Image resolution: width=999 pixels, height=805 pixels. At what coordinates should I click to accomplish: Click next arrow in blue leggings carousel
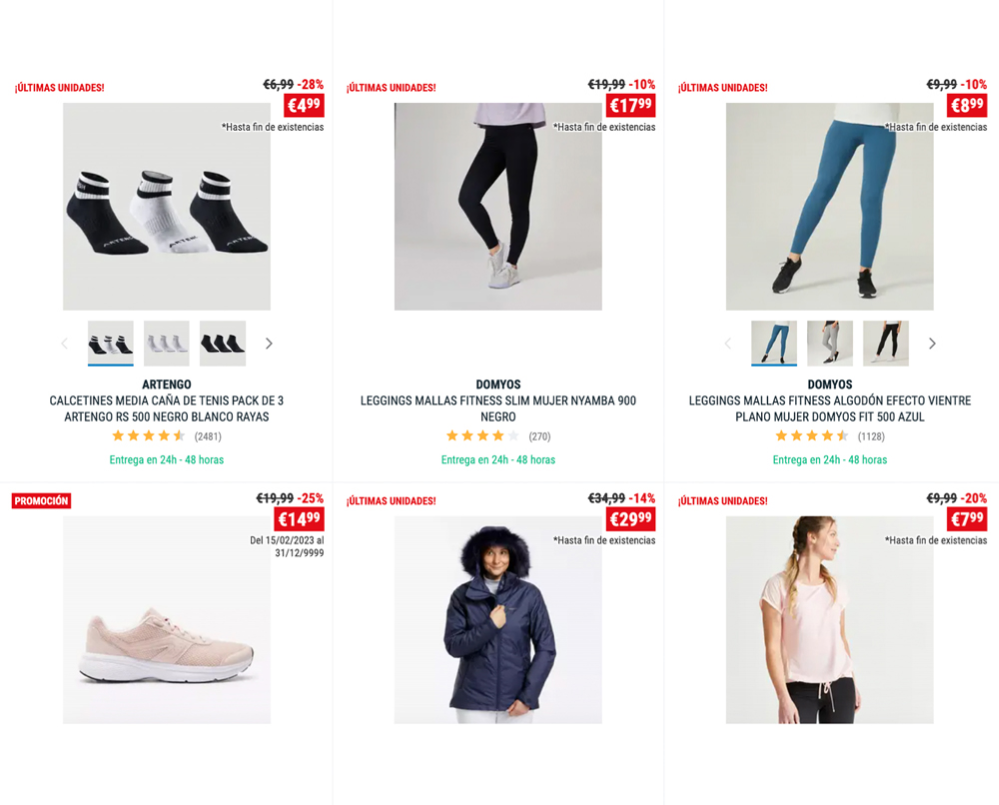[932, 344]
